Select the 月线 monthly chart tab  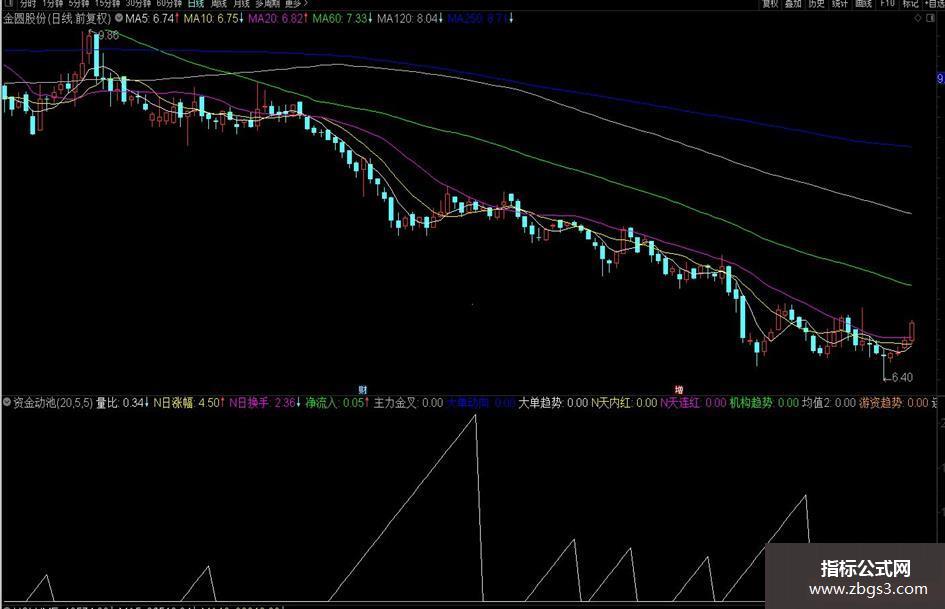point(241,4)
